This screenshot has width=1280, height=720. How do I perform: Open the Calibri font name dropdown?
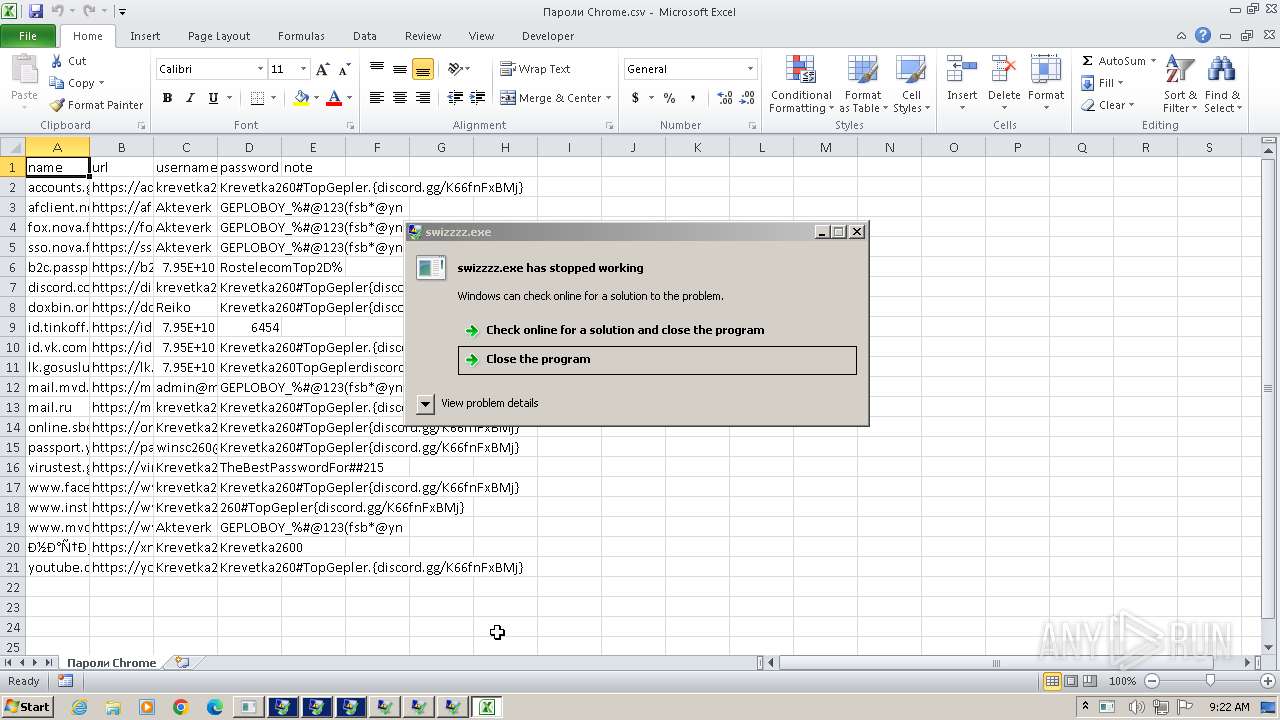[260, 69]
